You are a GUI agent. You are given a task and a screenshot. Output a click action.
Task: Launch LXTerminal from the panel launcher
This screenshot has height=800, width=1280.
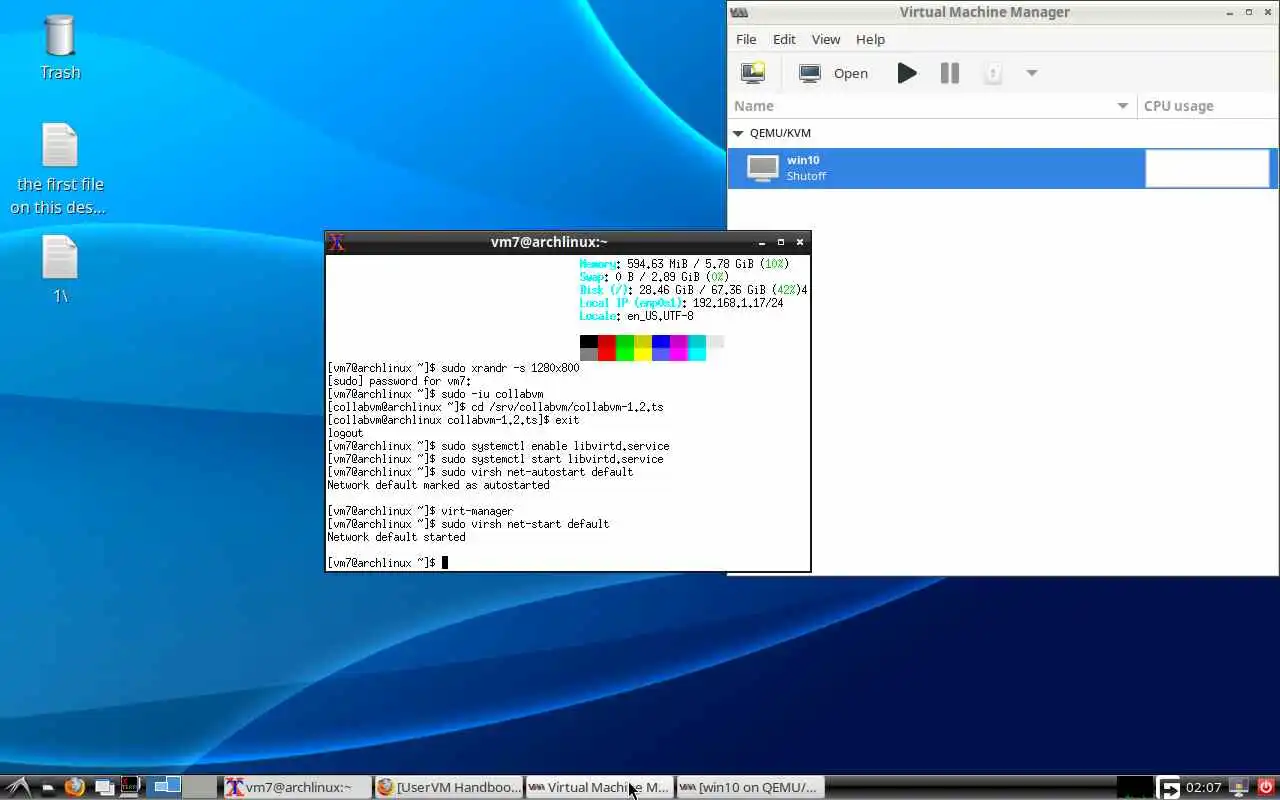click(x=130, y=787)
